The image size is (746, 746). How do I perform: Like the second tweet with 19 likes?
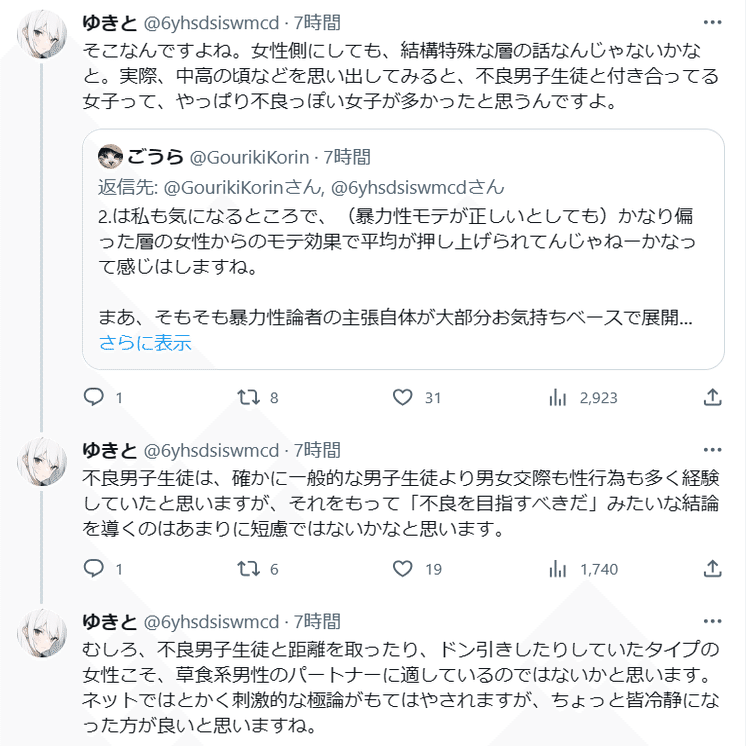point(402,569)
